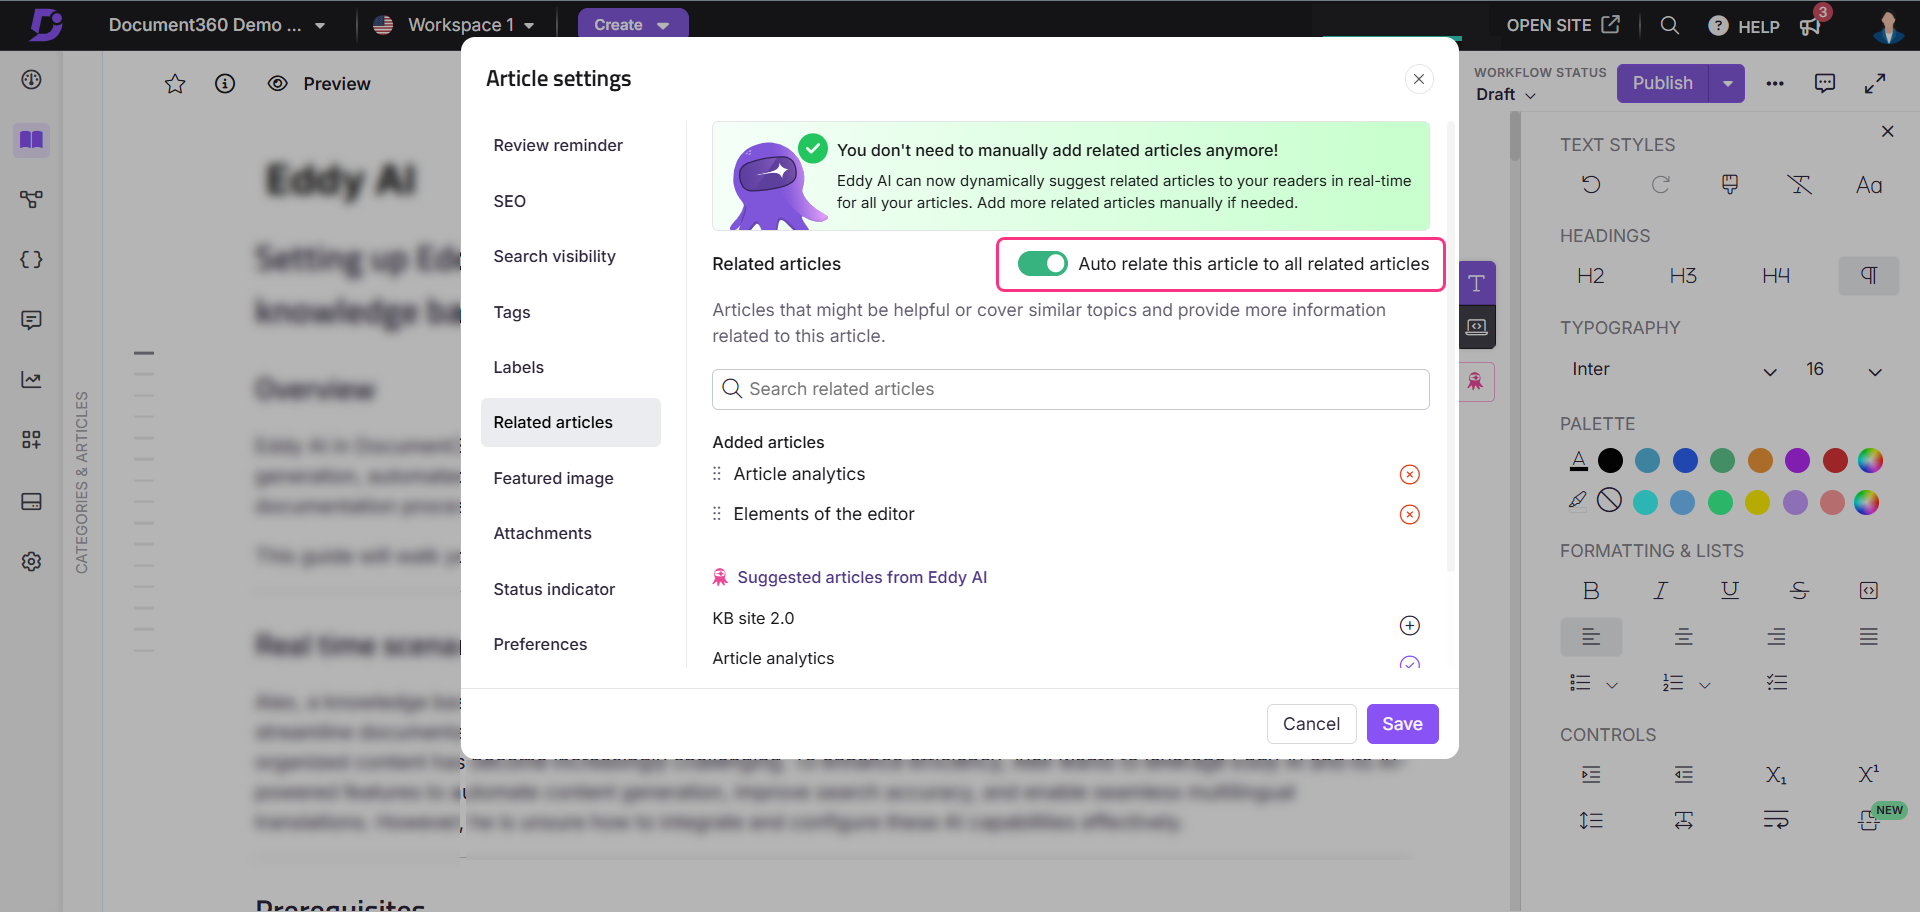Open site in new tab
Screen dimensions: 1920x912
pos(1563,25)
